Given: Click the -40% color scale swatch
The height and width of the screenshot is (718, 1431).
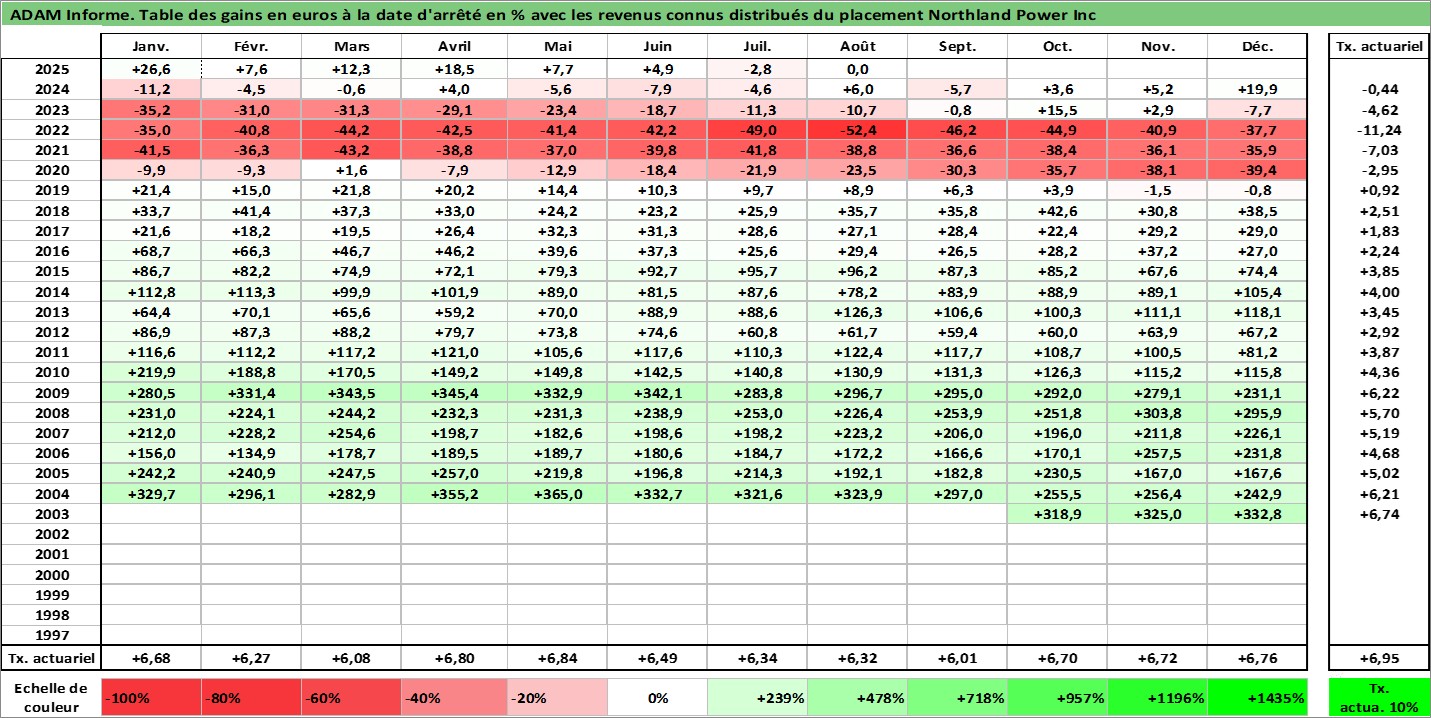Looking at the screenshot, I should 455,697.
